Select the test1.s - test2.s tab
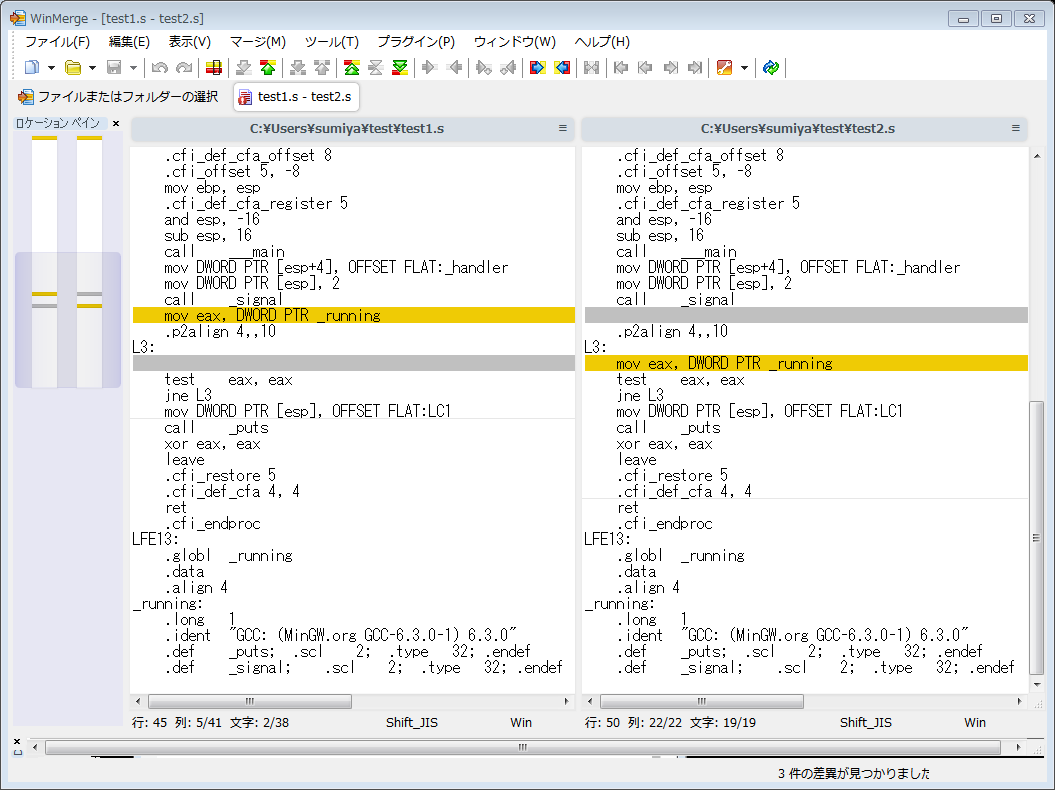Screen dimensions: 1055x790 coord(296,97)
